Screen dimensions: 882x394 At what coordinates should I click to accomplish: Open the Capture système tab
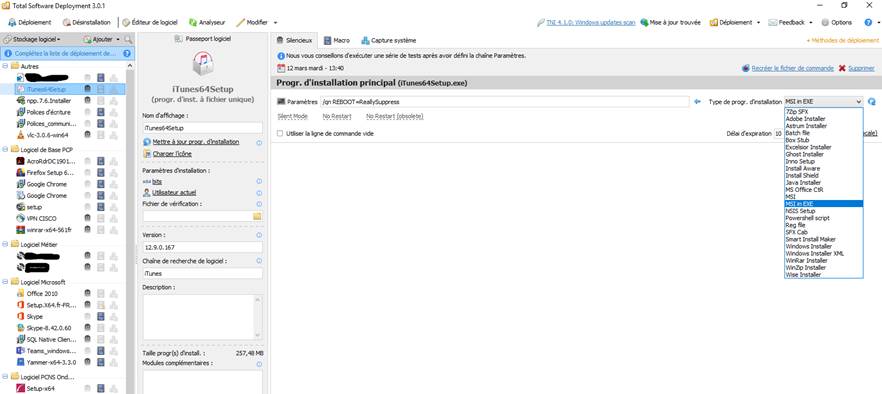(x=389, y=41)
